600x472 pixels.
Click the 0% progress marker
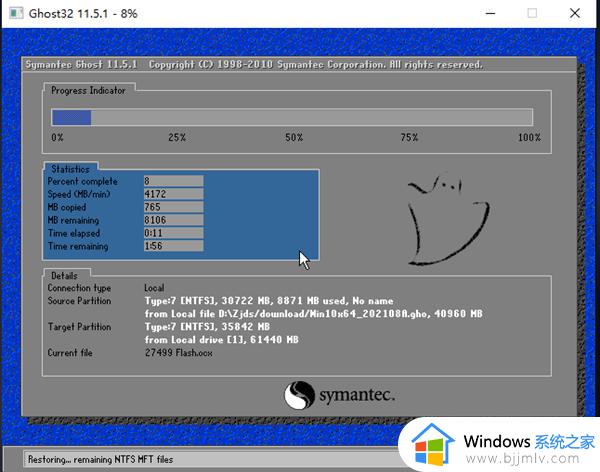click(x=57, y=137)
